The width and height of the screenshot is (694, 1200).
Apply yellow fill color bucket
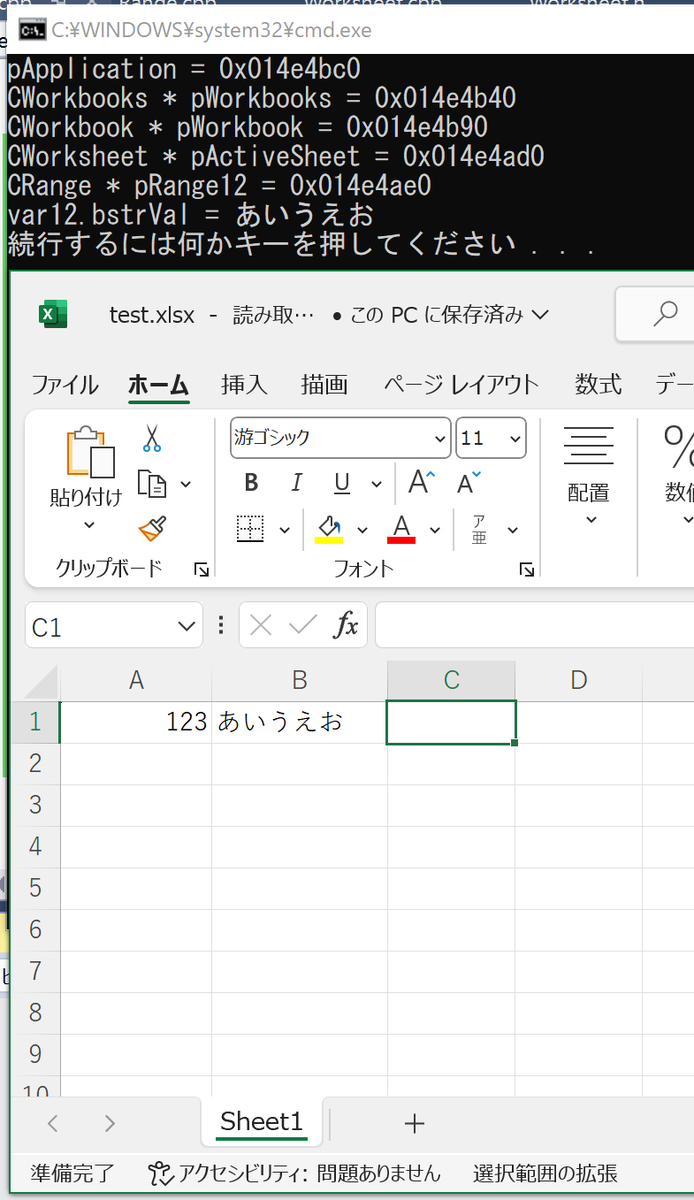tap(329, 529)
